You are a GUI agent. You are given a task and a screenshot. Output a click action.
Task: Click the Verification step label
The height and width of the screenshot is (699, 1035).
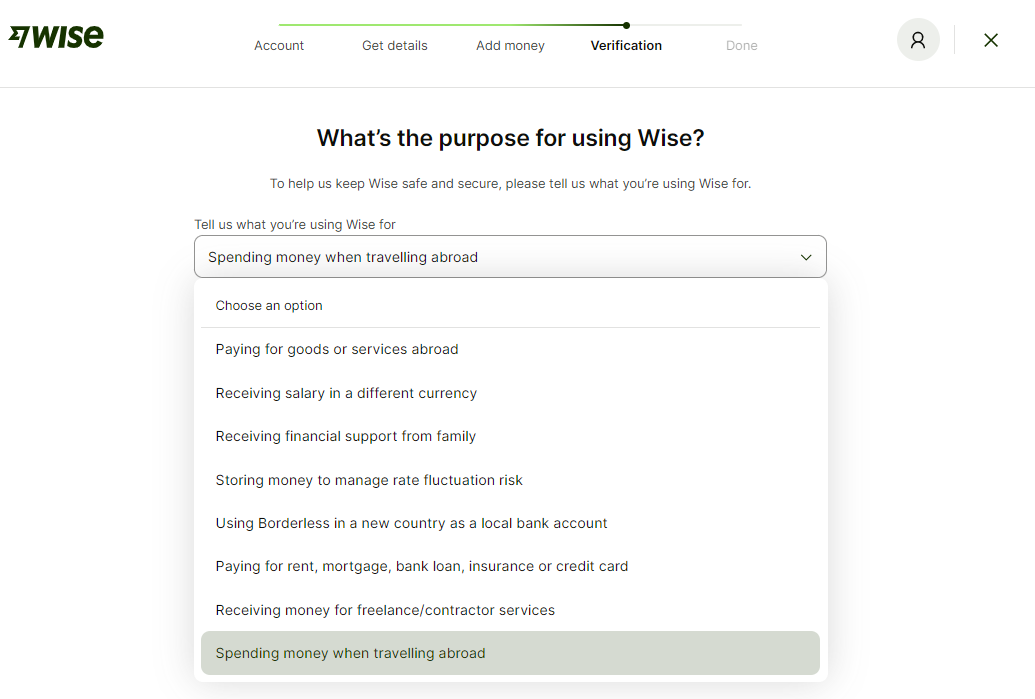[626, 45]
